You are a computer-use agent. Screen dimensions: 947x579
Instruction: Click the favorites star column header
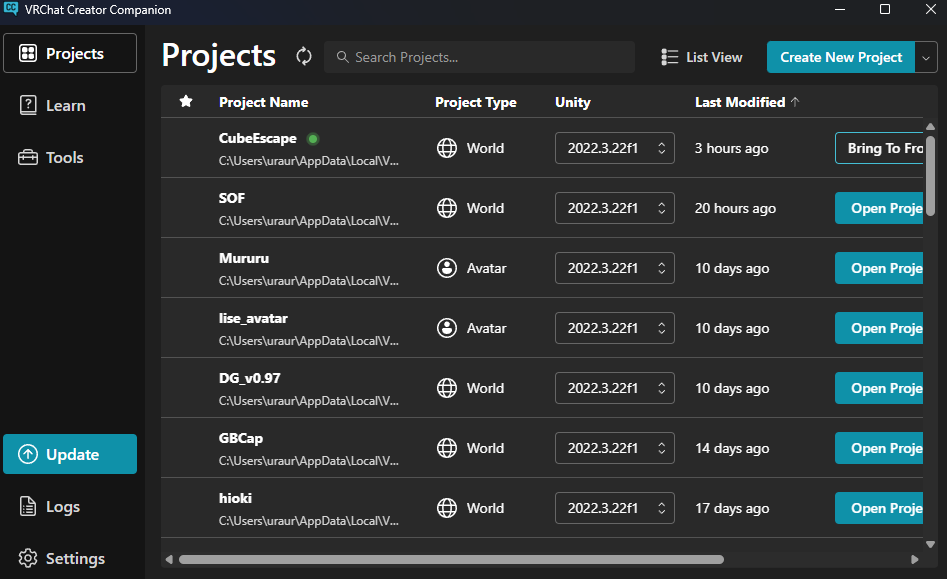[x=186, y=102]
